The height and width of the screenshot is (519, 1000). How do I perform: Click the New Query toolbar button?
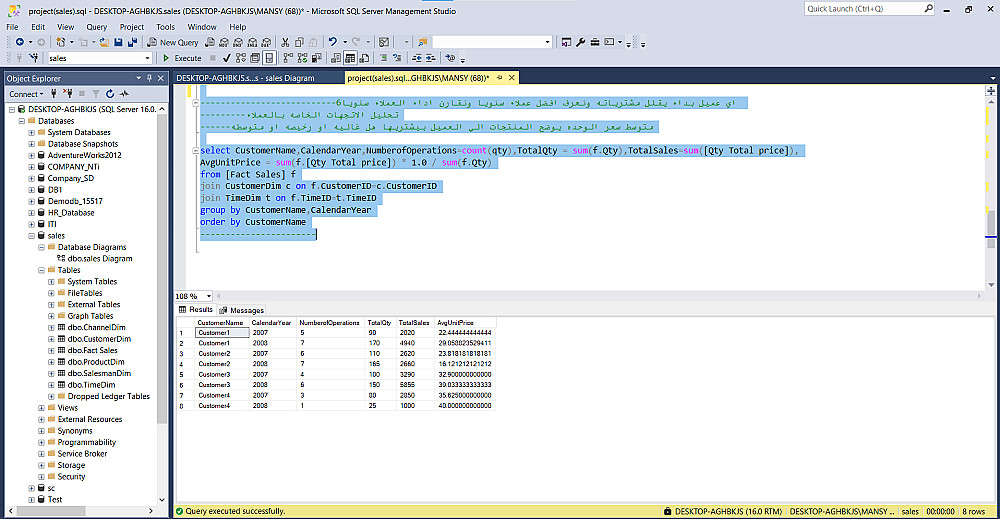click(173, 42)
